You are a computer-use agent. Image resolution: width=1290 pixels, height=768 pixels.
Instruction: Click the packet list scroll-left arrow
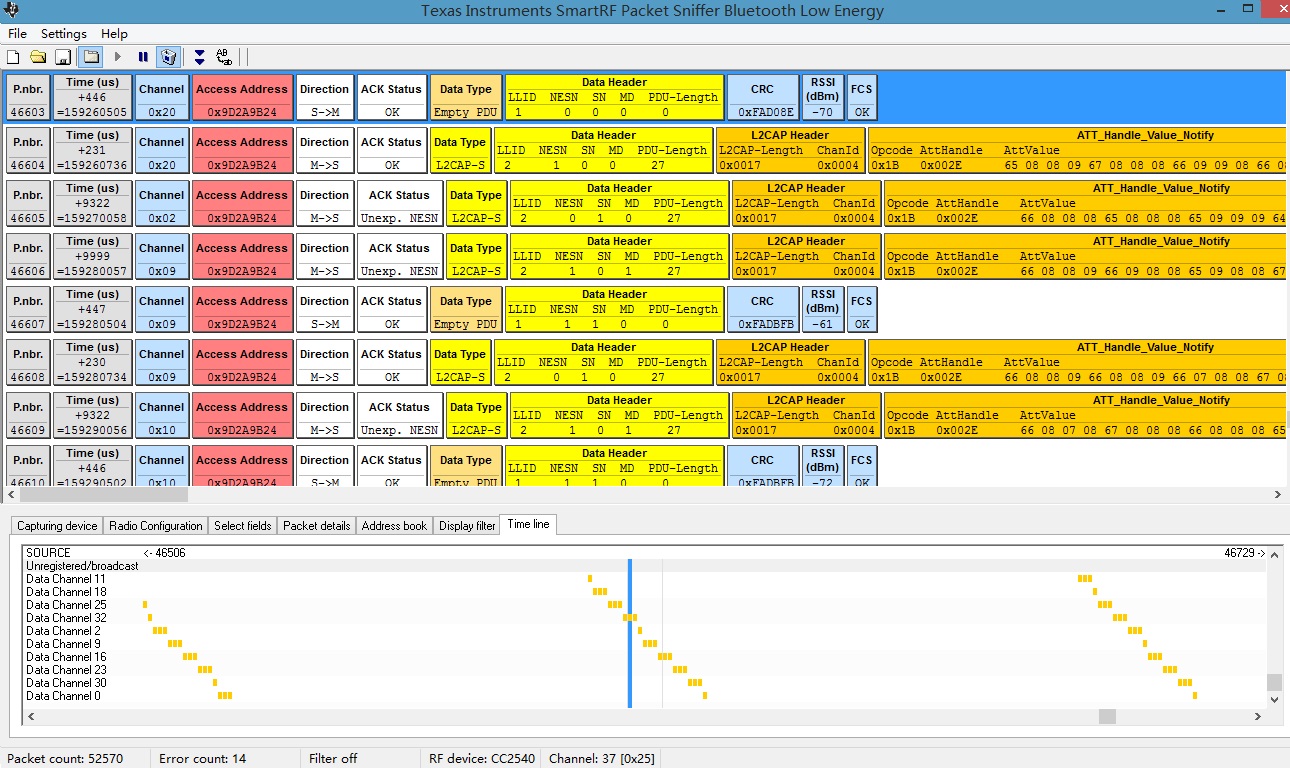12,495
